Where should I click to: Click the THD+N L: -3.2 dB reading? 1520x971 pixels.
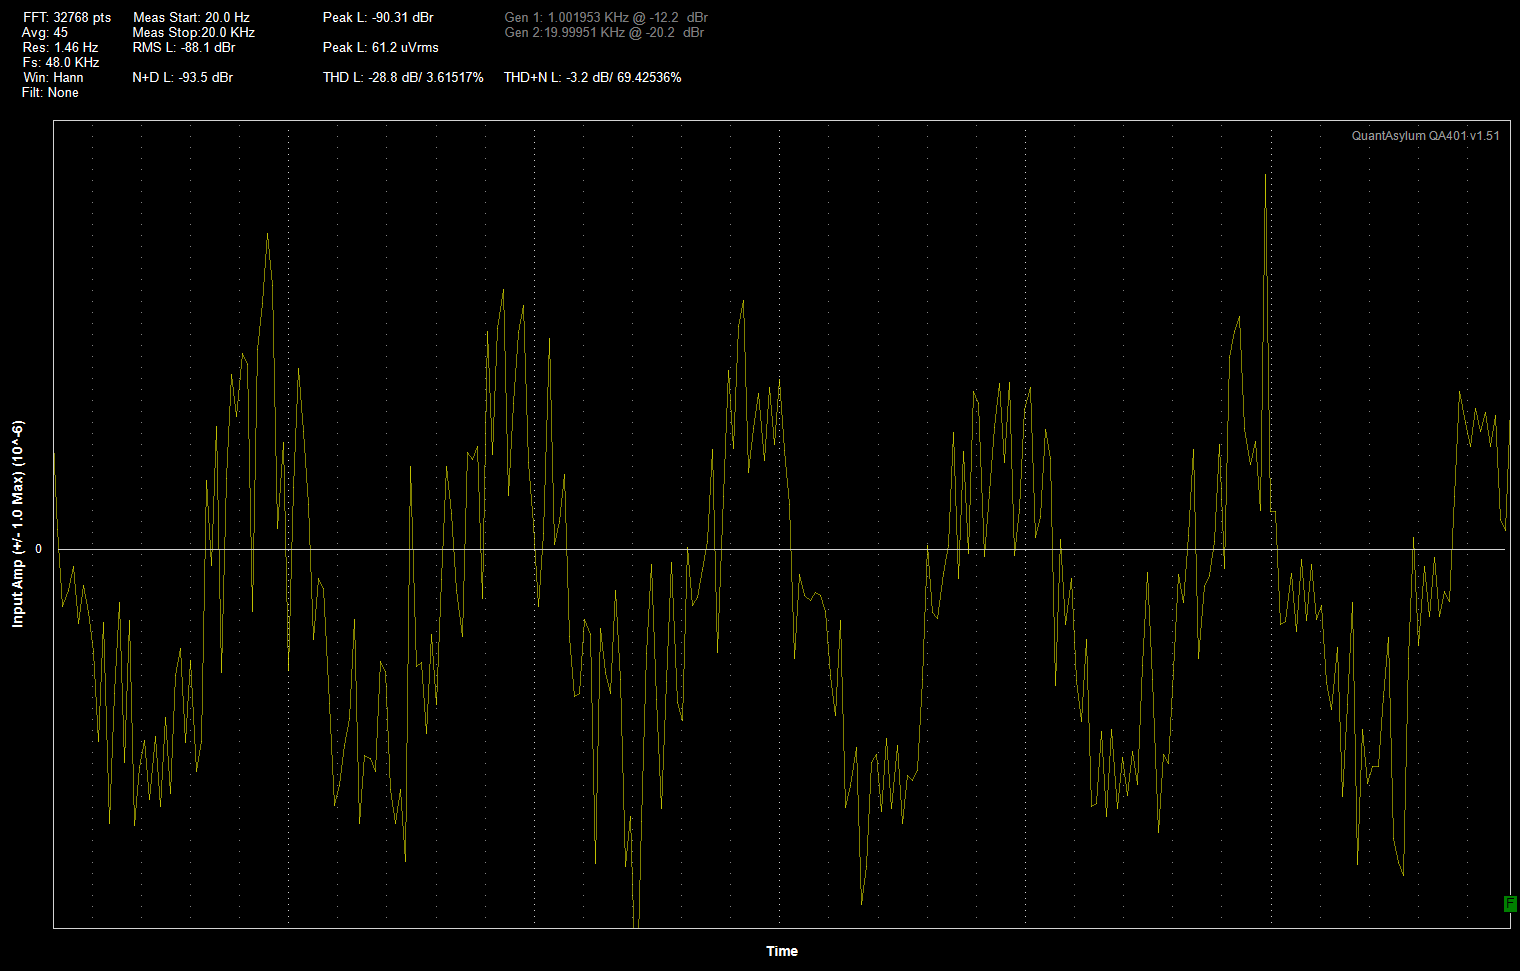tap(593, 78)
